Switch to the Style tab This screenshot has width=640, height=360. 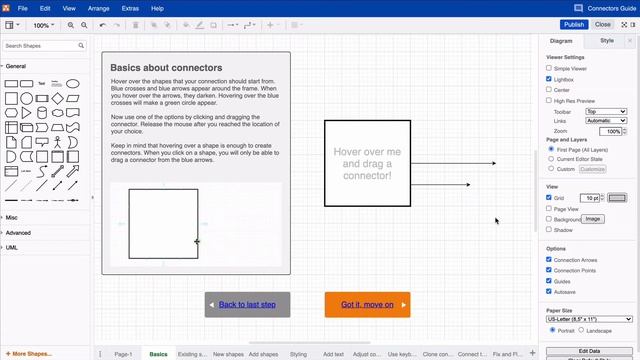[x=607, y=40]
